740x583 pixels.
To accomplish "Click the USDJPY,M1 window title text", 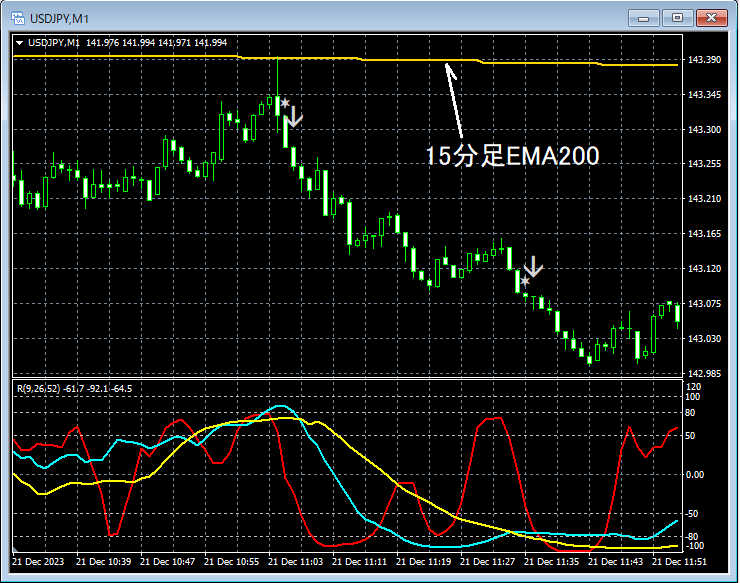I will pyautogui.click(x=59, y=19).
